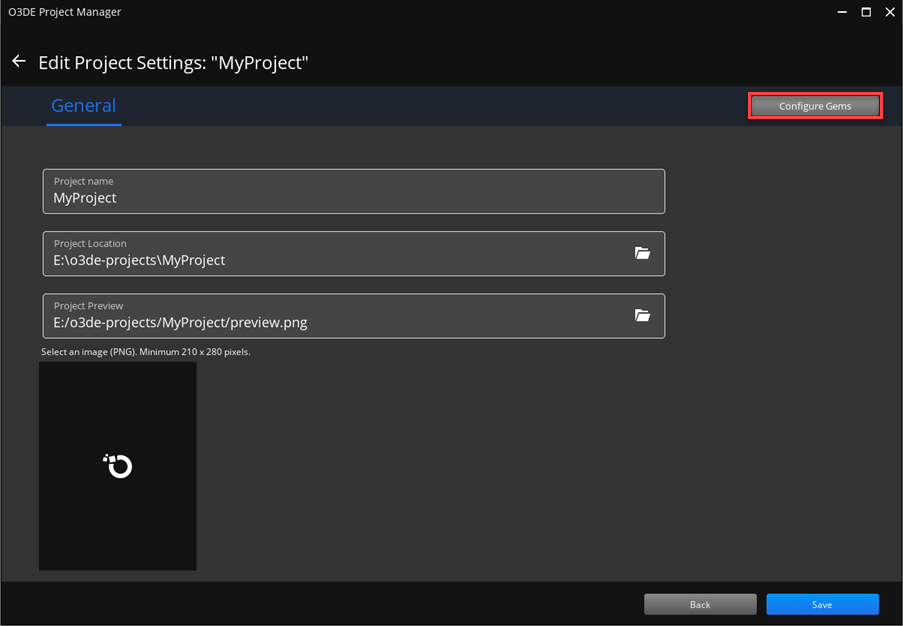Click folder icon next to preview.png field
The height and width of the screenshot is (626, 903).
click(x=643, y=316)
